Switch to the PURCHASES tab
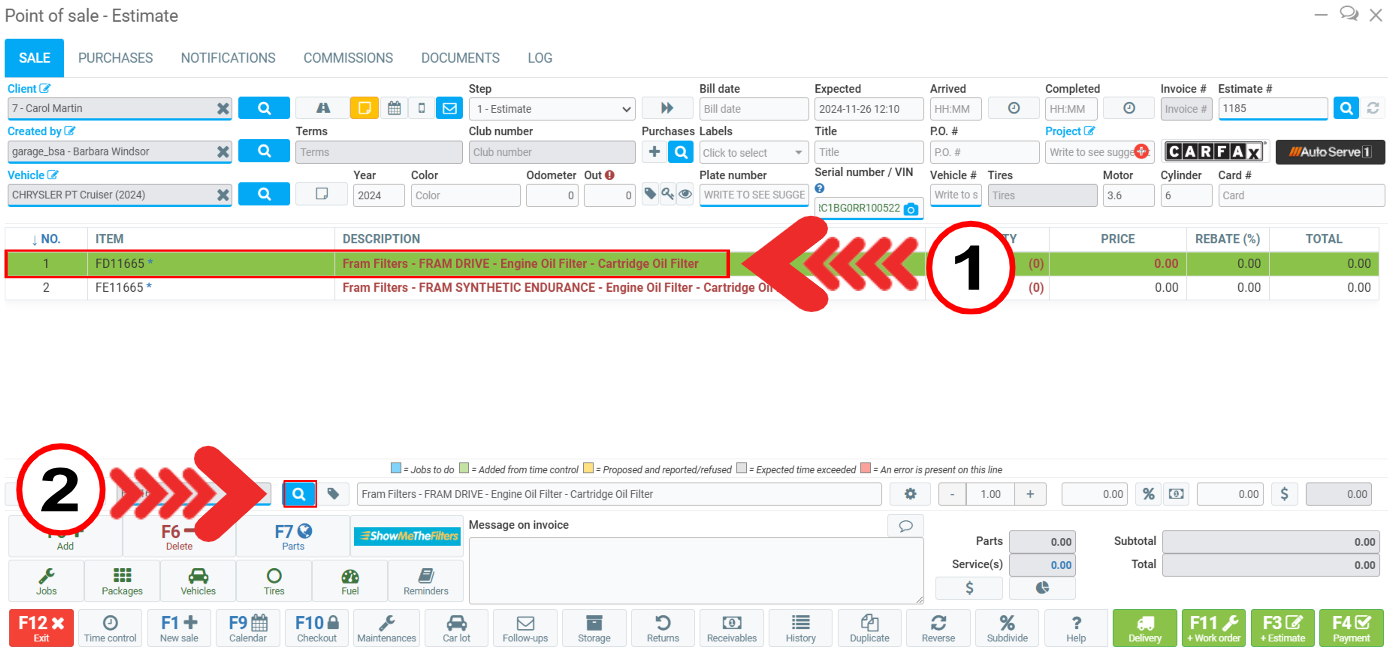Screen dimensions: 1388x653 pos(116,58)
